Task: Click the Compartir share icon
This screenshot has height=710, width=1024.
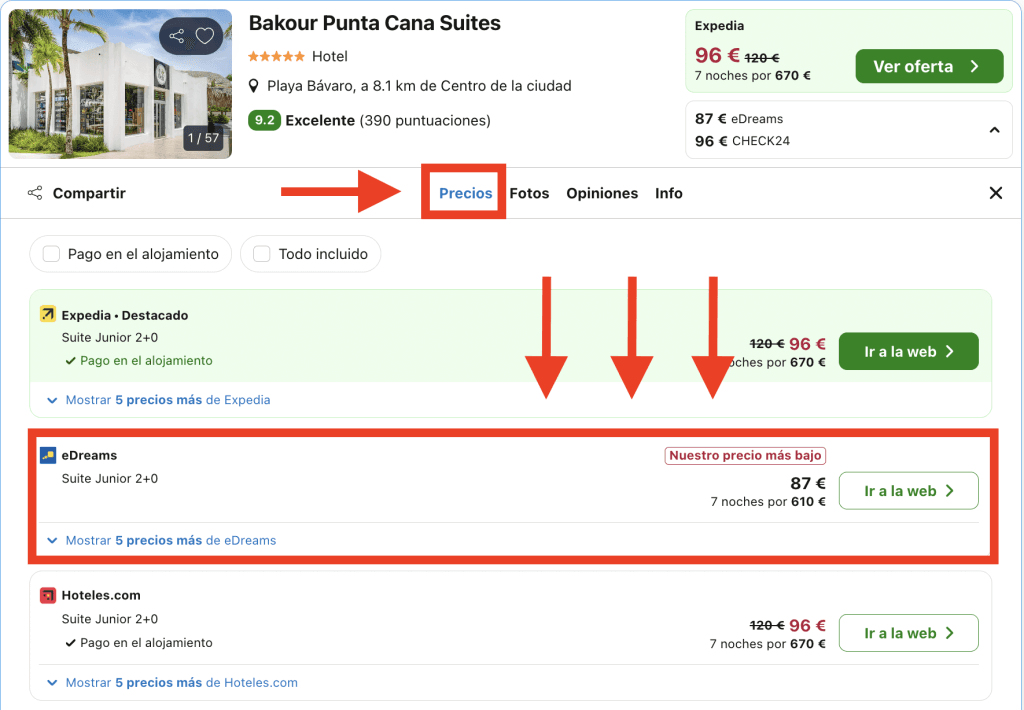Action: pos(35,193)
